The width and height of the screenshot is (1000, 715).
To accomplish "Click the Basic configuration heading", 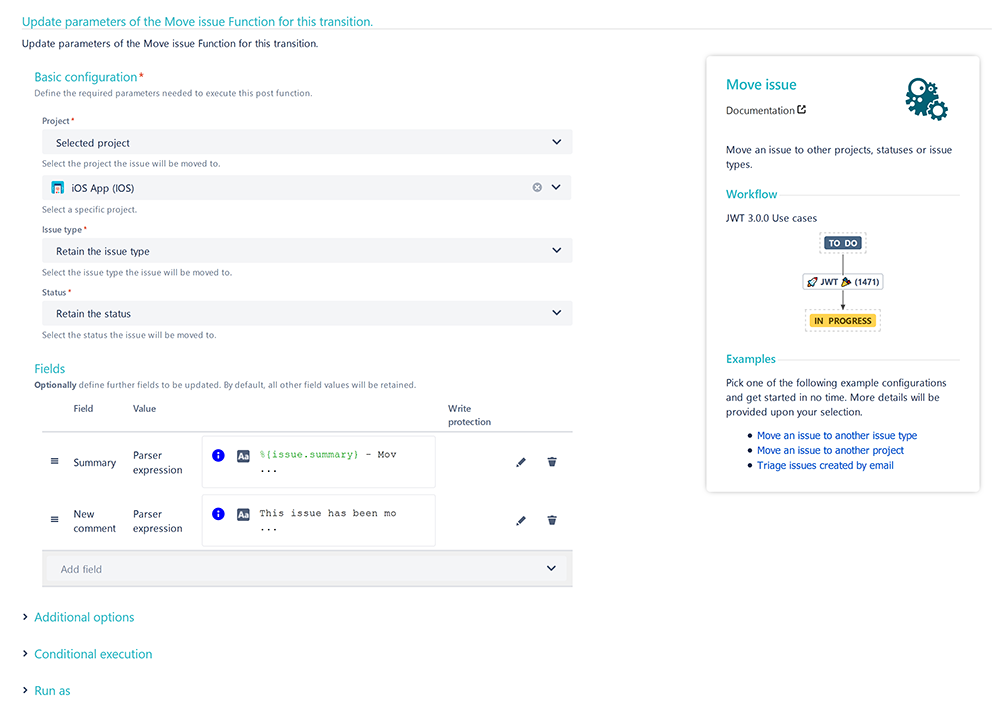I will pos(85,77).
